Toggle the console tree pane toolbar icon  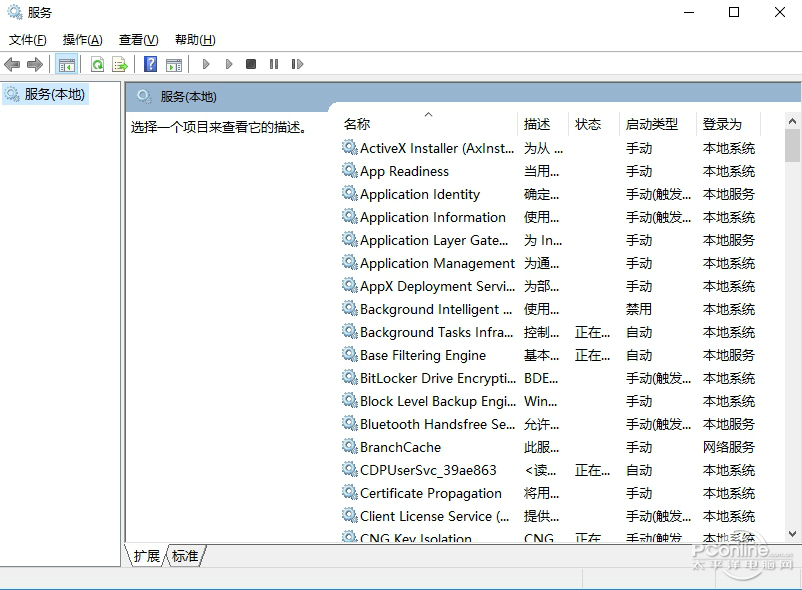click(66, 64)
